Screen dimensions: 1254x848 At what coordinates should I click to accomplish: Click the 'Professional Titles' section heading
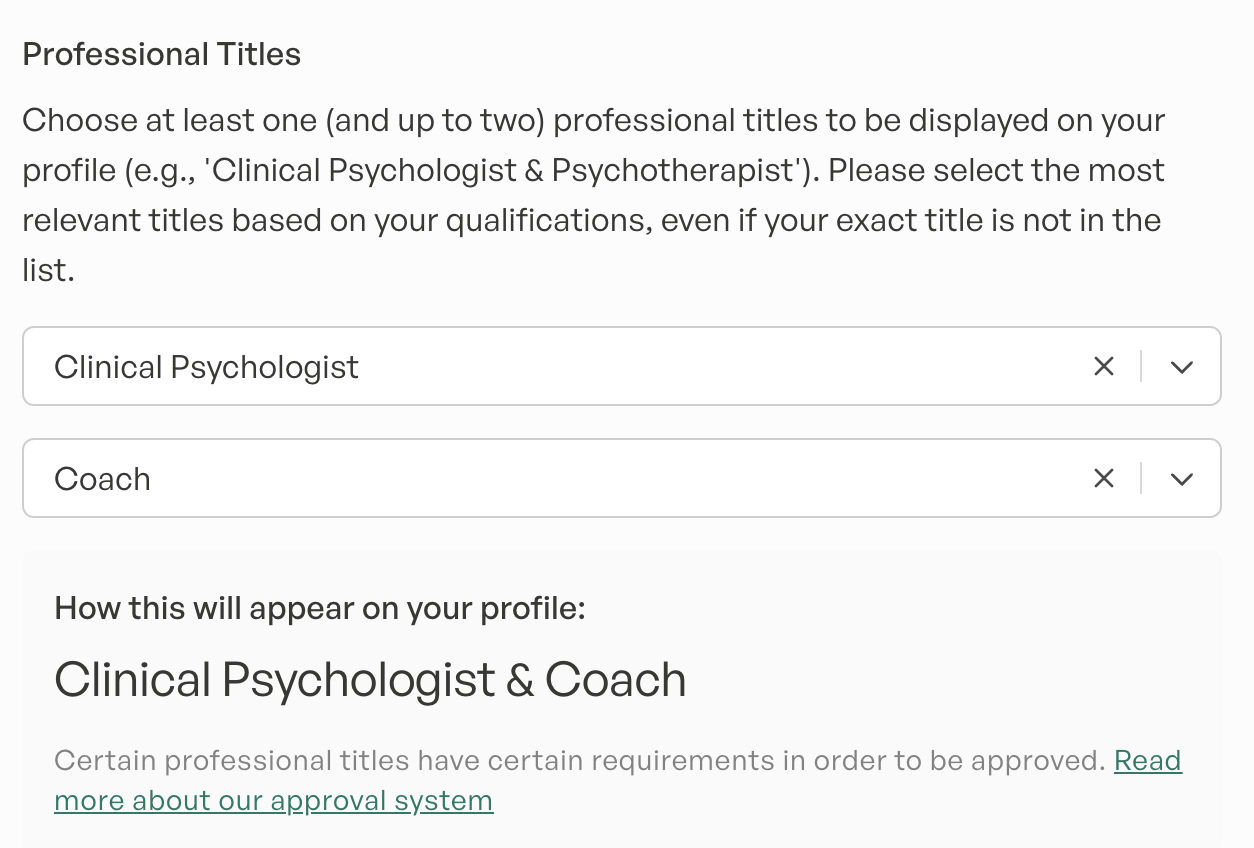pyautogui.click(x=161, y=54)
